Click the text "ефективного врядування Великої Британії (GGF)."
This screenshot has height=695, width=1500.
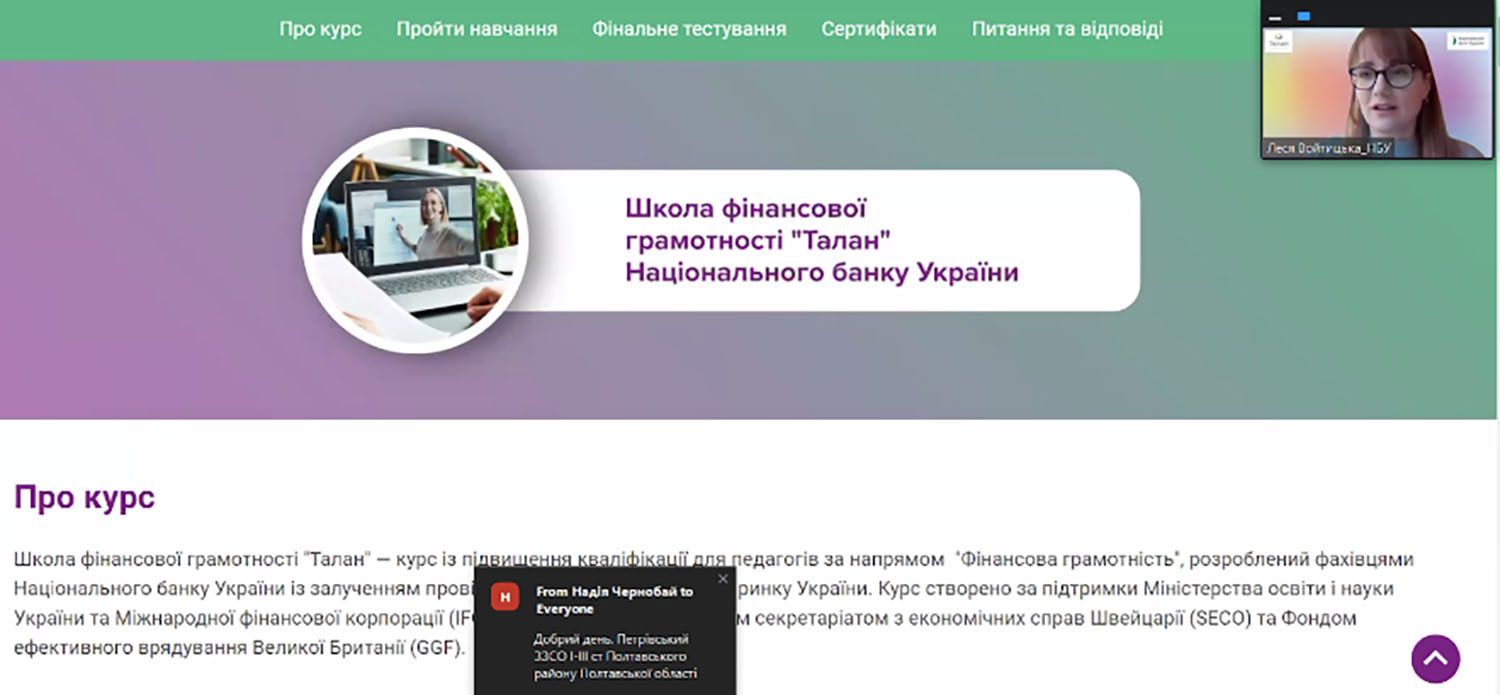240,647
